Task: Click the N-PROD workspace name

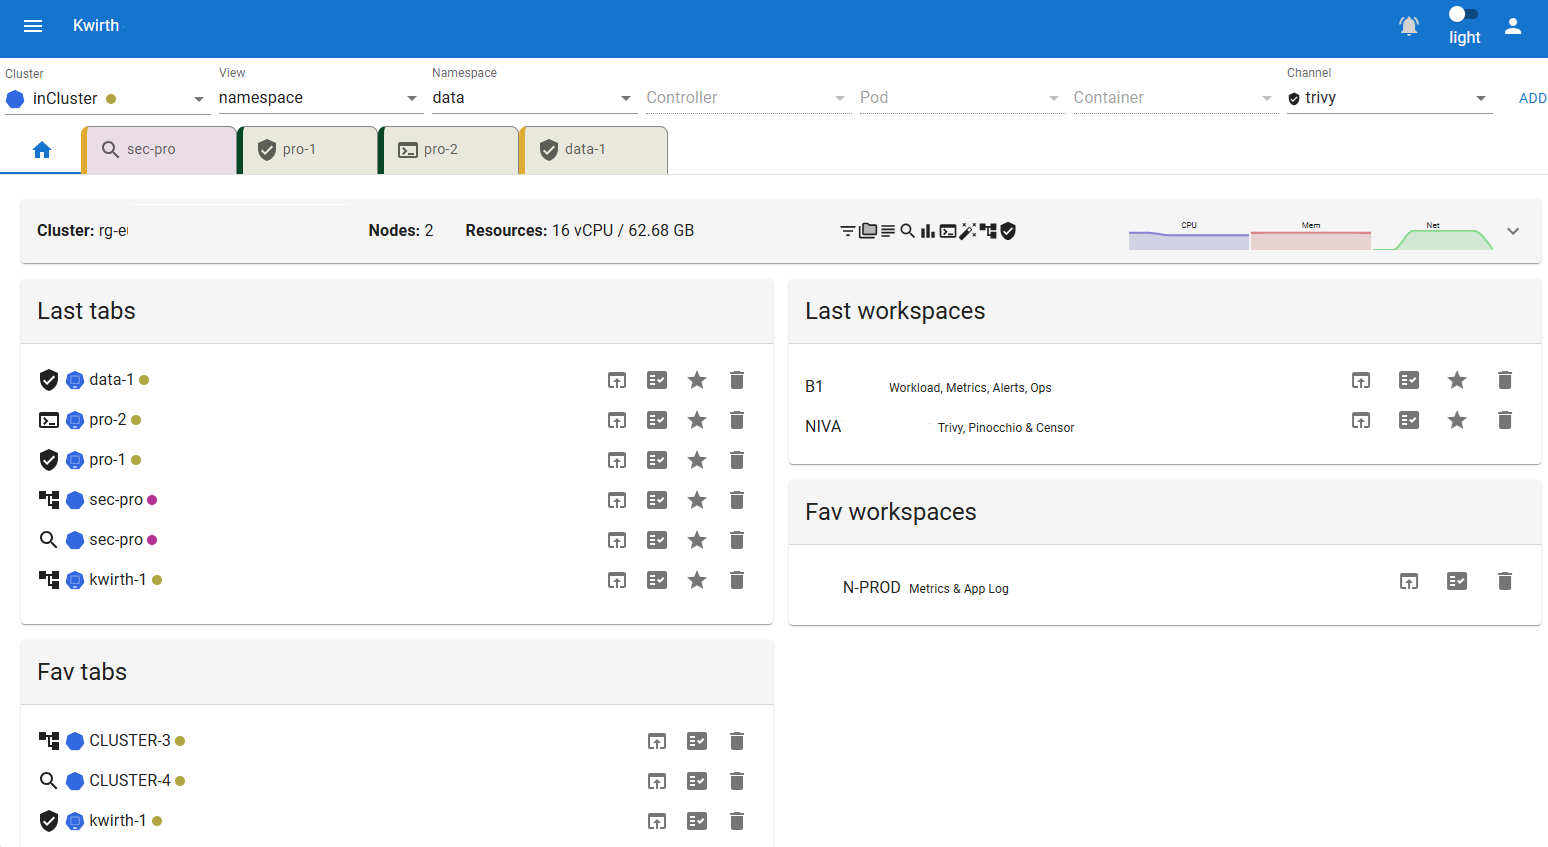Action: click(872, 588)
